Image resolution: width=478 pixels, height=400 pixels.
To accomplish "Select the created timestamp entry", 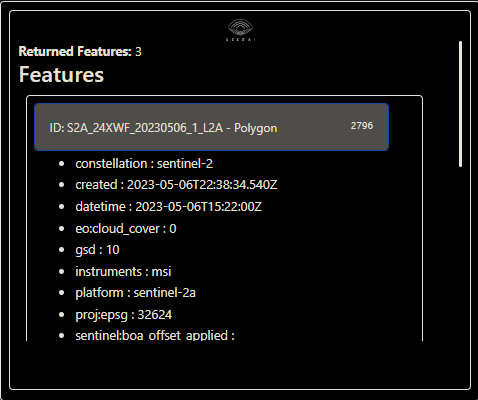I will [x=176, y=185].
